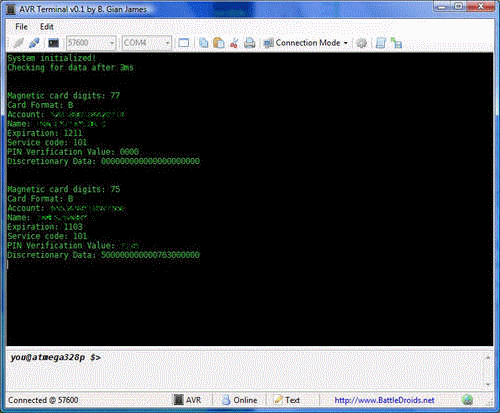
Task: Click the save log disk icon
Action: pos(396,43)
